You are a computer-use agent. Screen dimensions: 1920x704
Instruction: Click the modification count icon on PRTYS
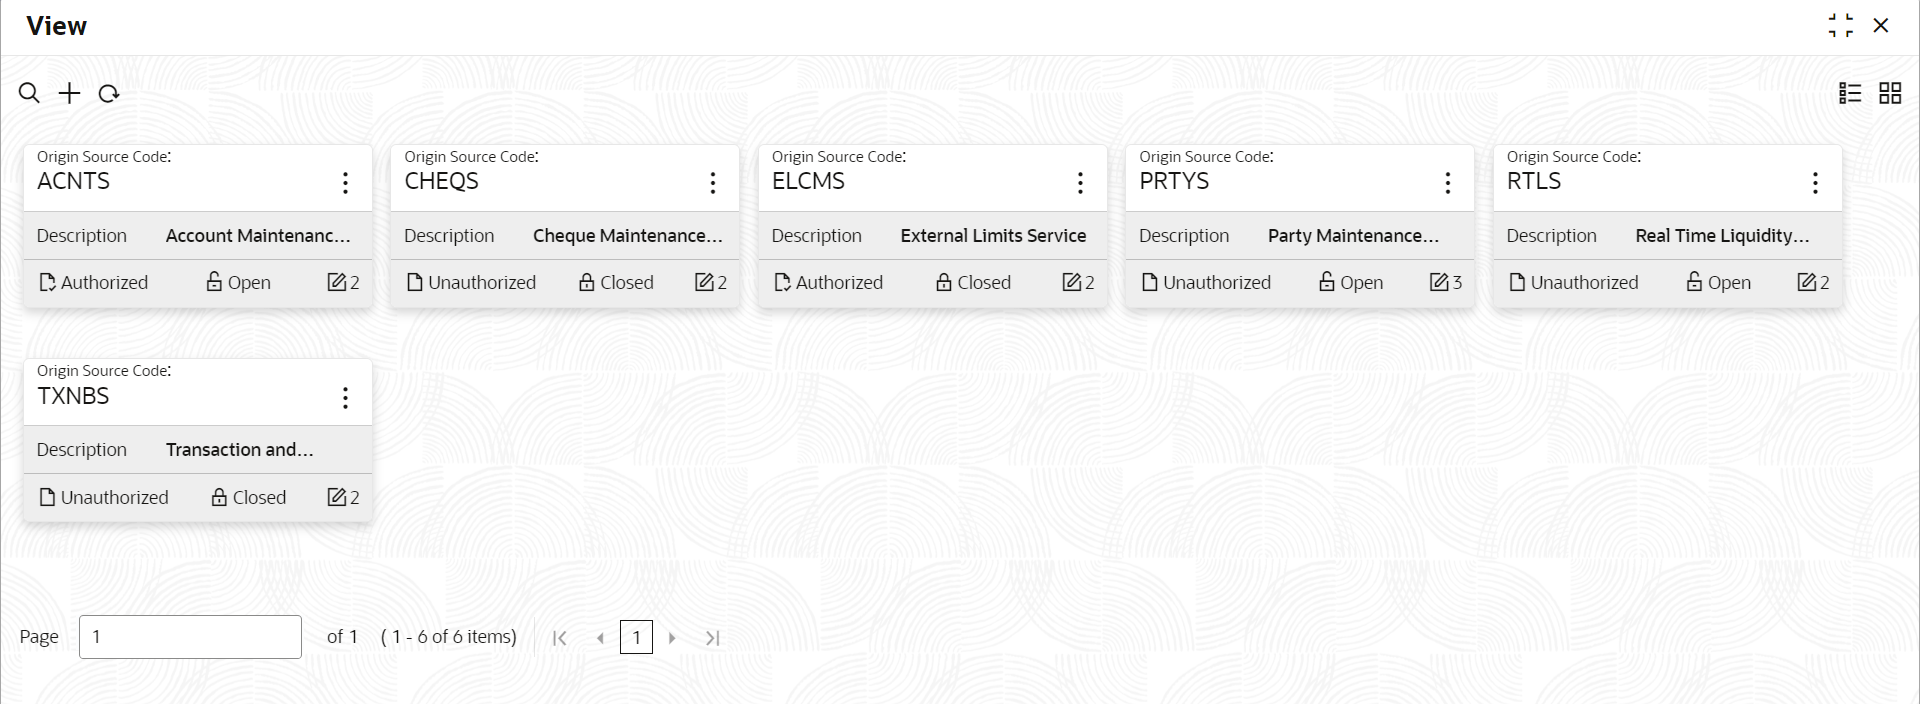click(1439, 282)
